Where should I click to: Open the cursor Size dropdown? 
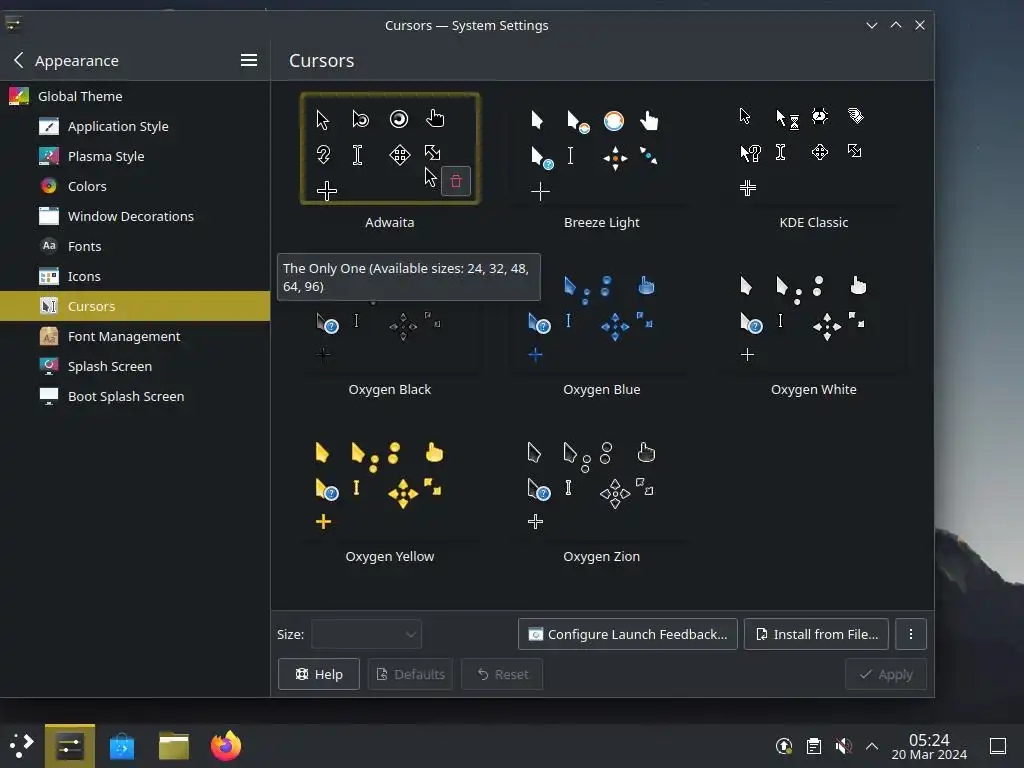pyautogui.click(x=366, y=634)
